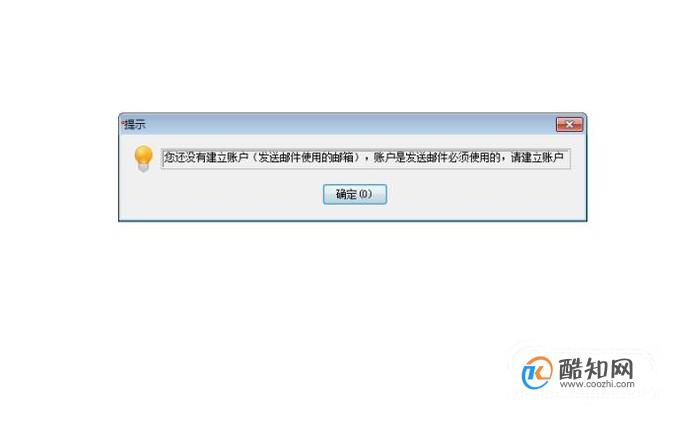682x427 pixels.
Task: Click the closing words 请建立账户 in message
Action: pyautogui.click(x=537, y=157)
